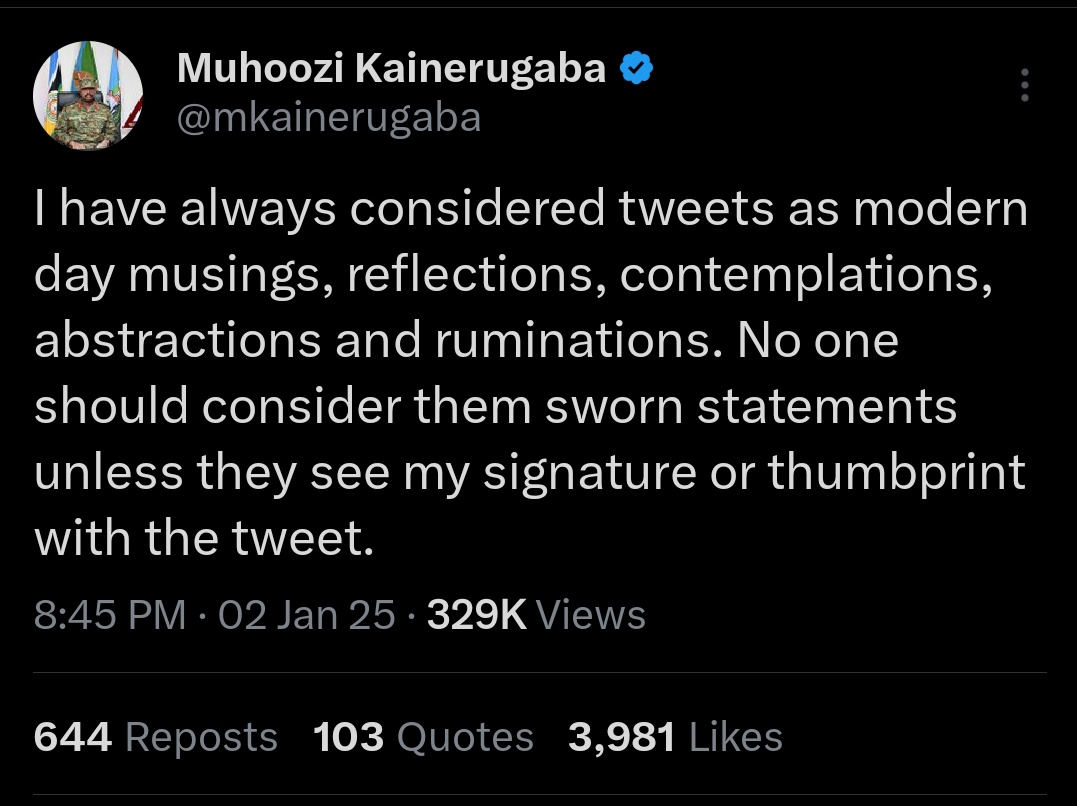Viewport: 1077px width, 806px height.
Task: Click the blue verified badge
Action: tap(637, 69)
